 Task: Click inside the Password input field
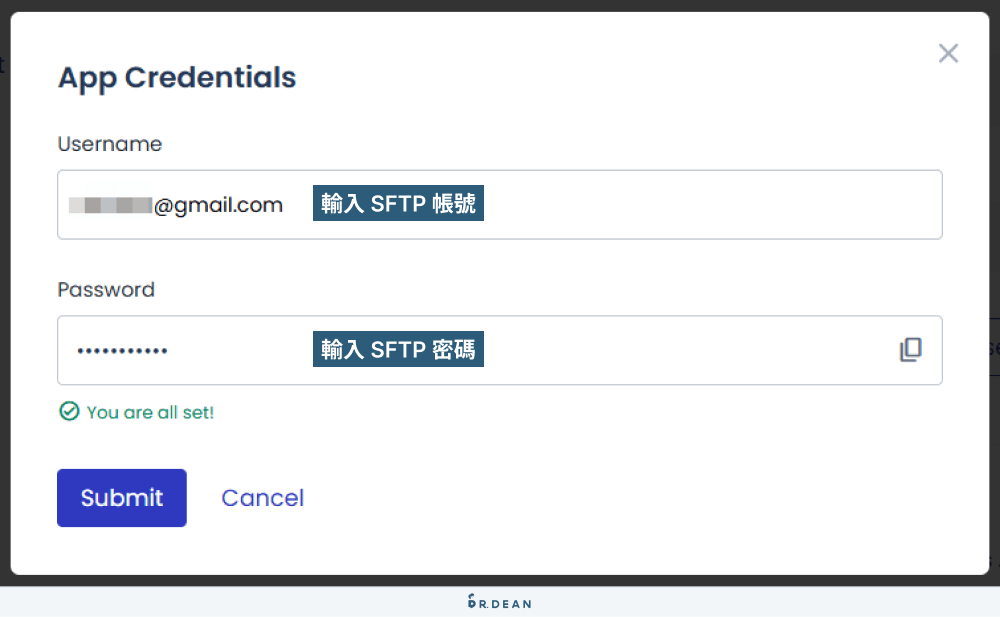650,350
